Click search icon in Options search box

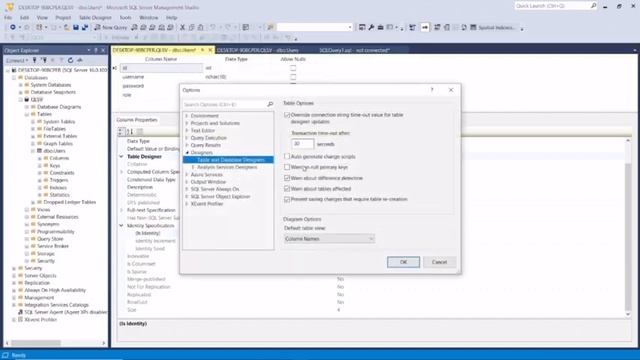point(270,104)
